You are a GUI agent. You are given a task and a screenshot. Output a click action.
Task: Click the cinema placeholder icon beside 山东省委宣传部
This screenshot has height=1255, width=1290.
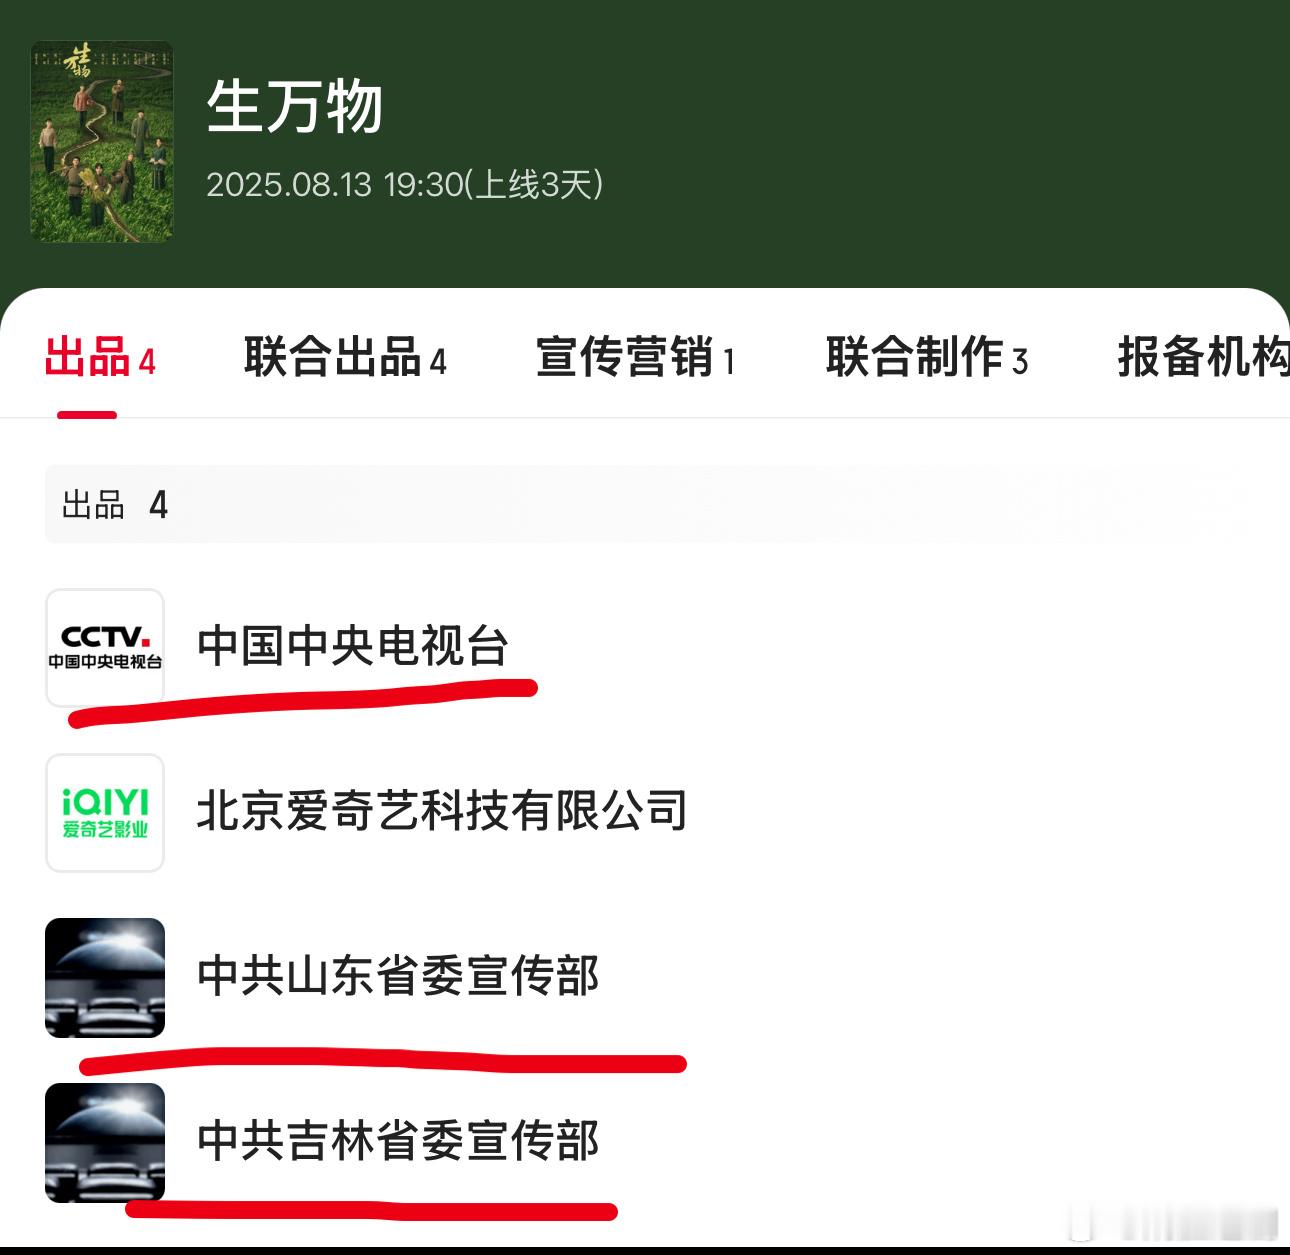pos(105,978)
